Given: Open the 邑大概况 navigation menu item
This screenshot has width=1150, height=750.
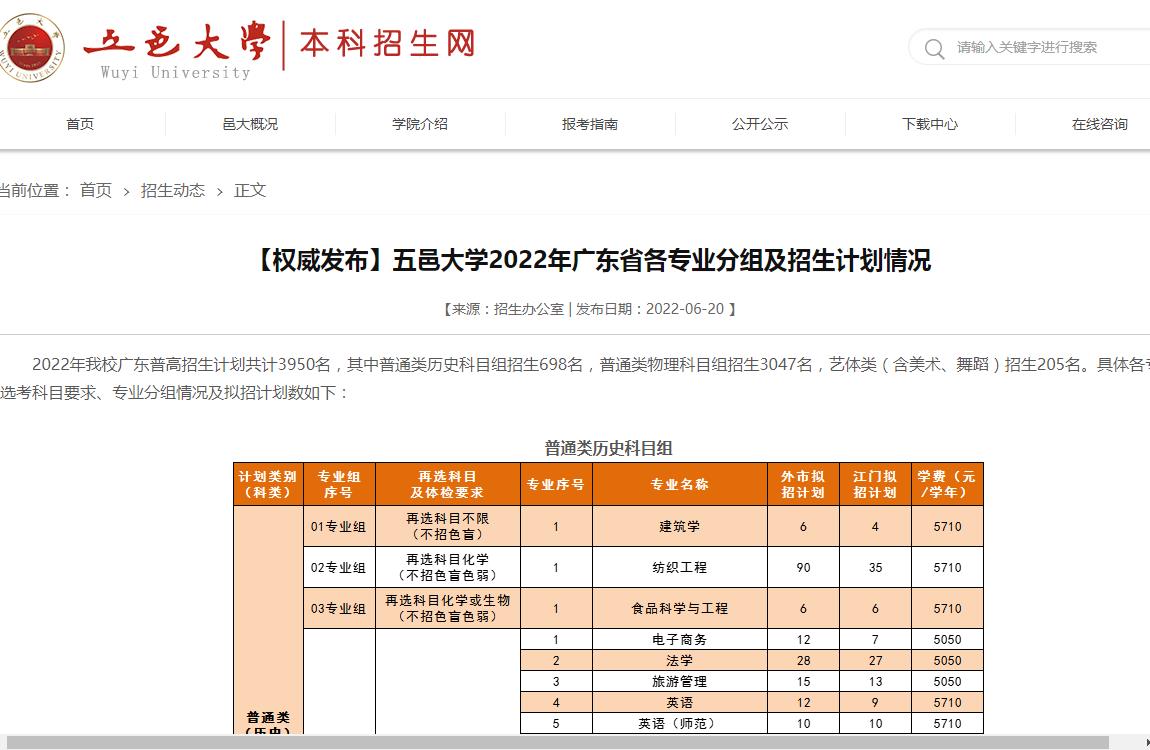Looking at the screenshot, I should point(250,124).
